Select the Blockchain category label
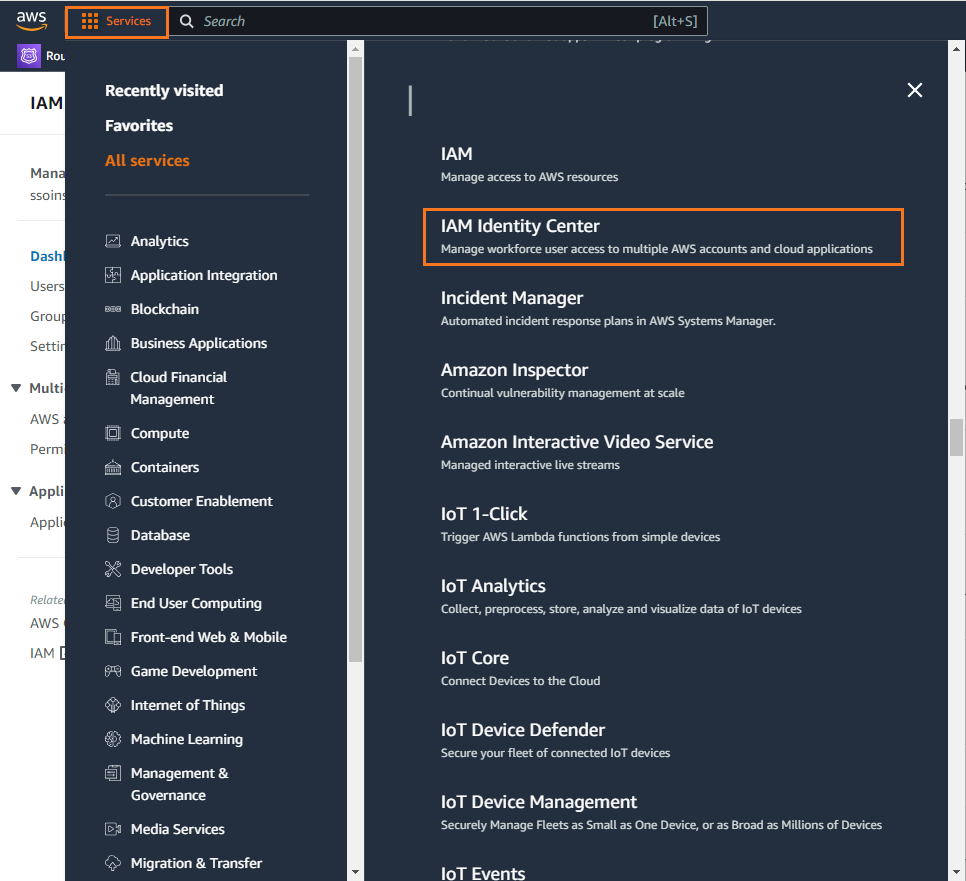966x881 pixels. [x=164, y=309]
